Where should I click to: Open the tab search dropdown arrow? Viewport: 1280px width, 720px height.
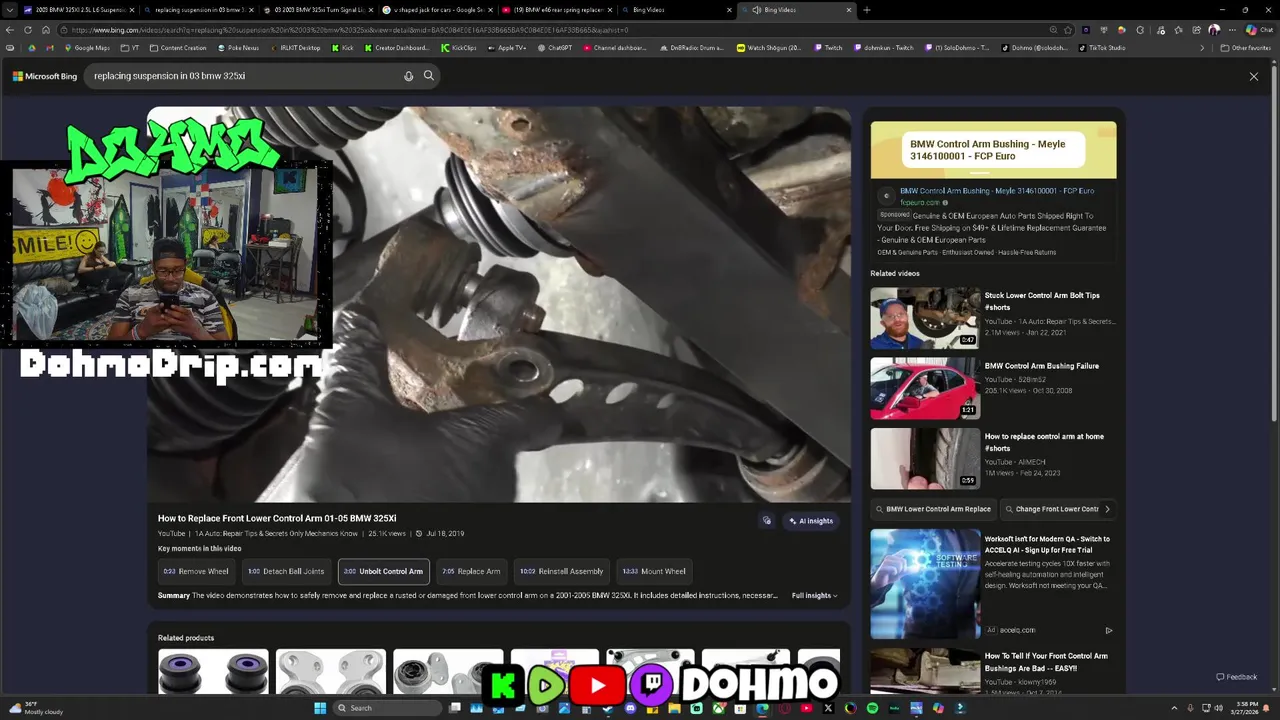point(10,10)
